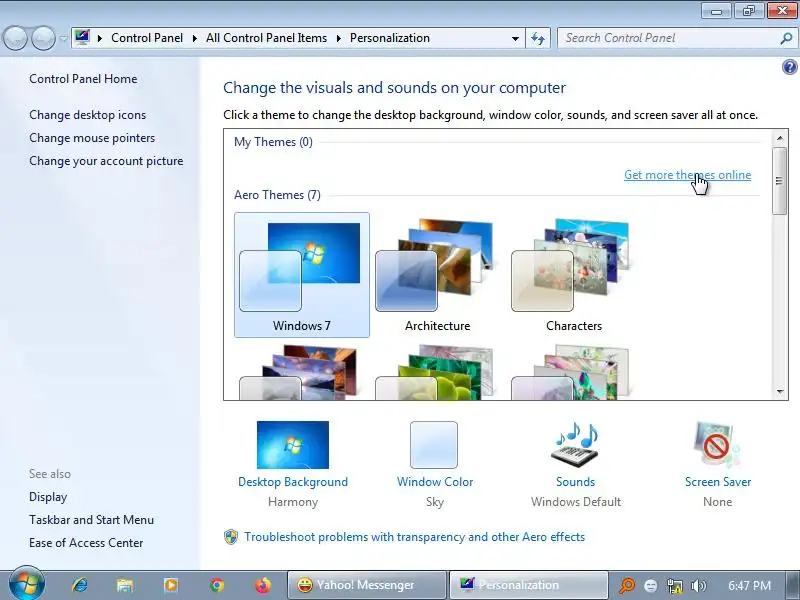Click the theme list scrollbar thumb
The image size is (800, 600).
click(x=780, y=181)
